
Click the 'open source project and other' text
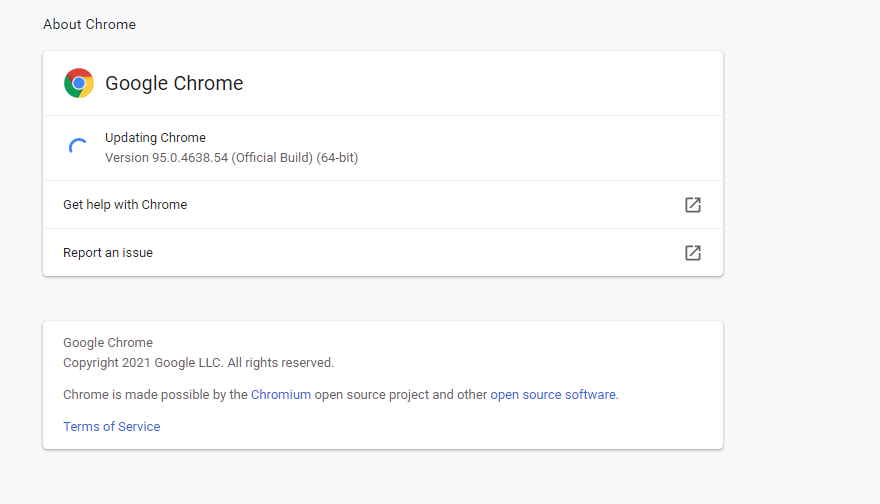pyautogui.click(x=400, y=395)
